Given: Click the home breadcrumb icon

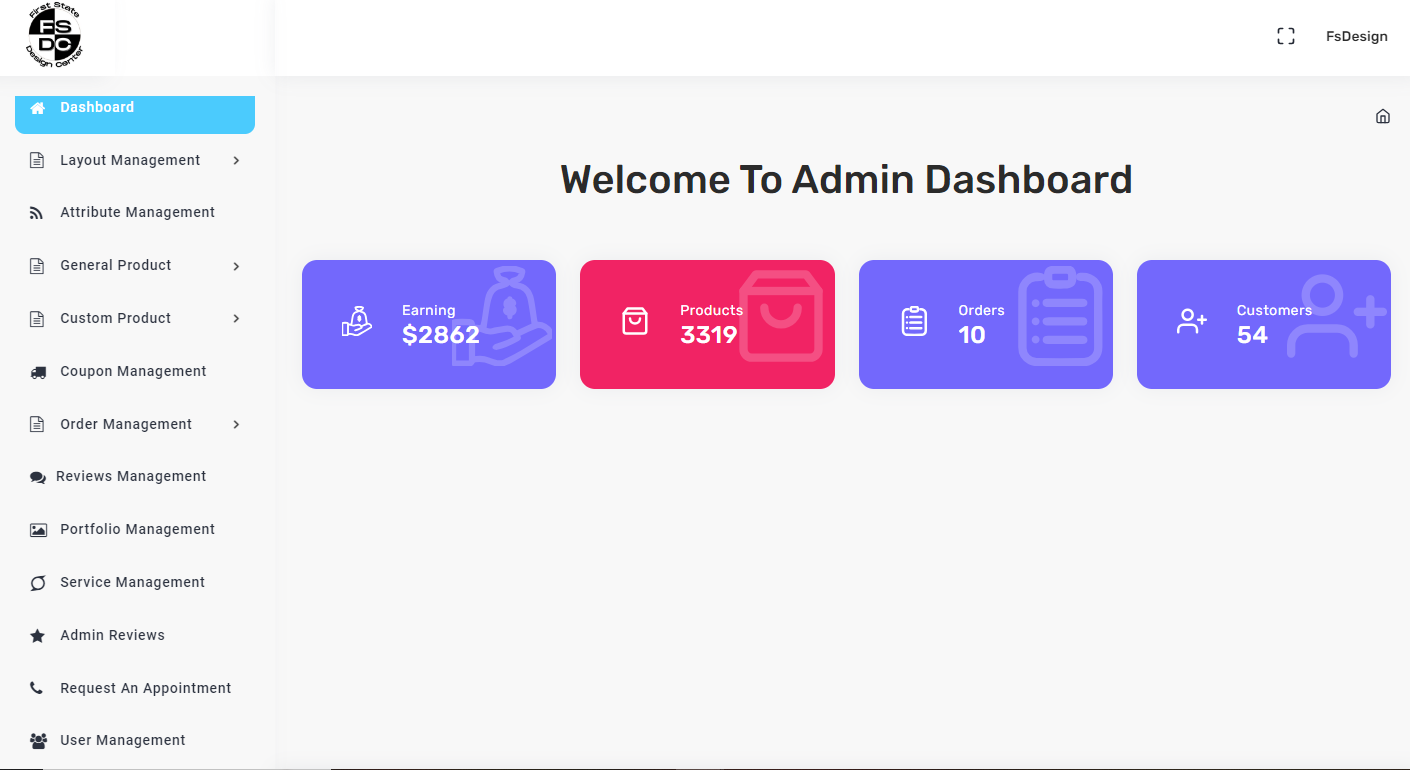Looking at the screenshot, I should click(x=1383, y=116).
